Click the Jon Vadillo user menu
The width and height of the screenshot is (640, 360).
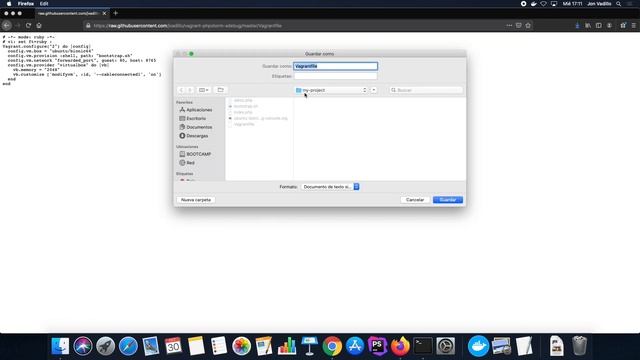tap(599, 4)
